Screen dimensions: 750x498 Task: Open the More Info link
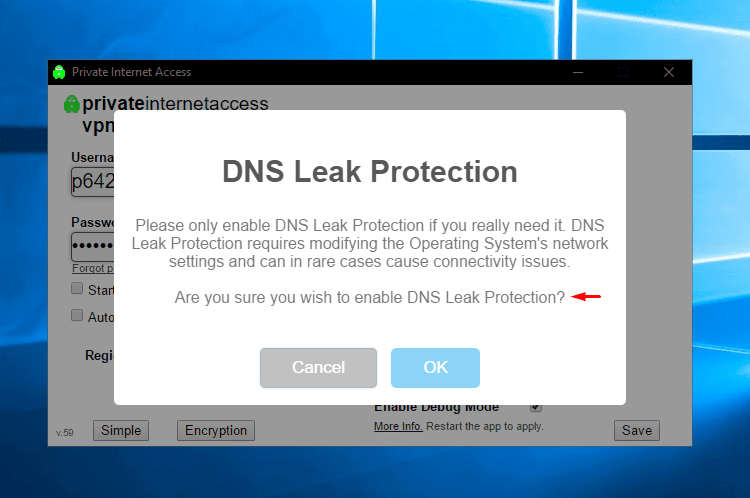398,426
